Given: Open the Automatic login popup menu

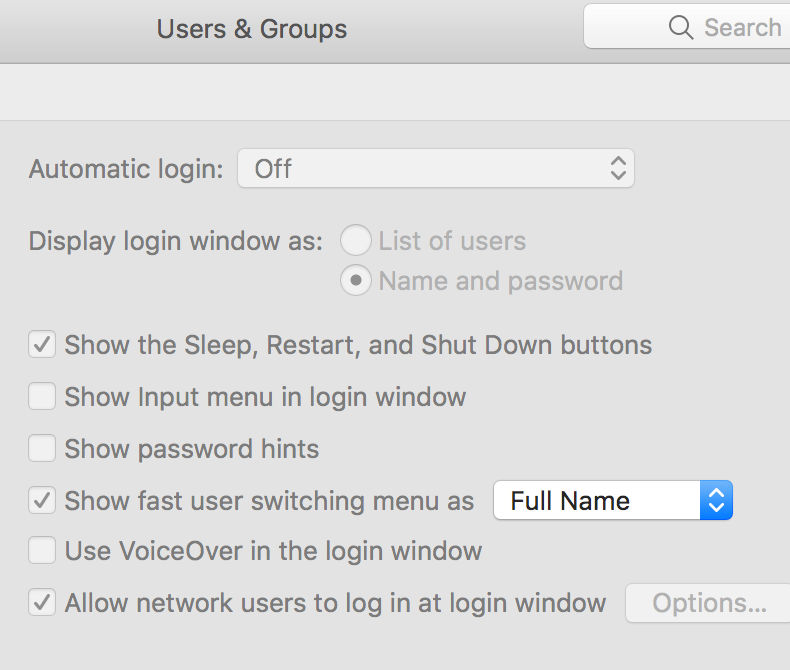Looking at the screenshot, I should click(435, 168).
